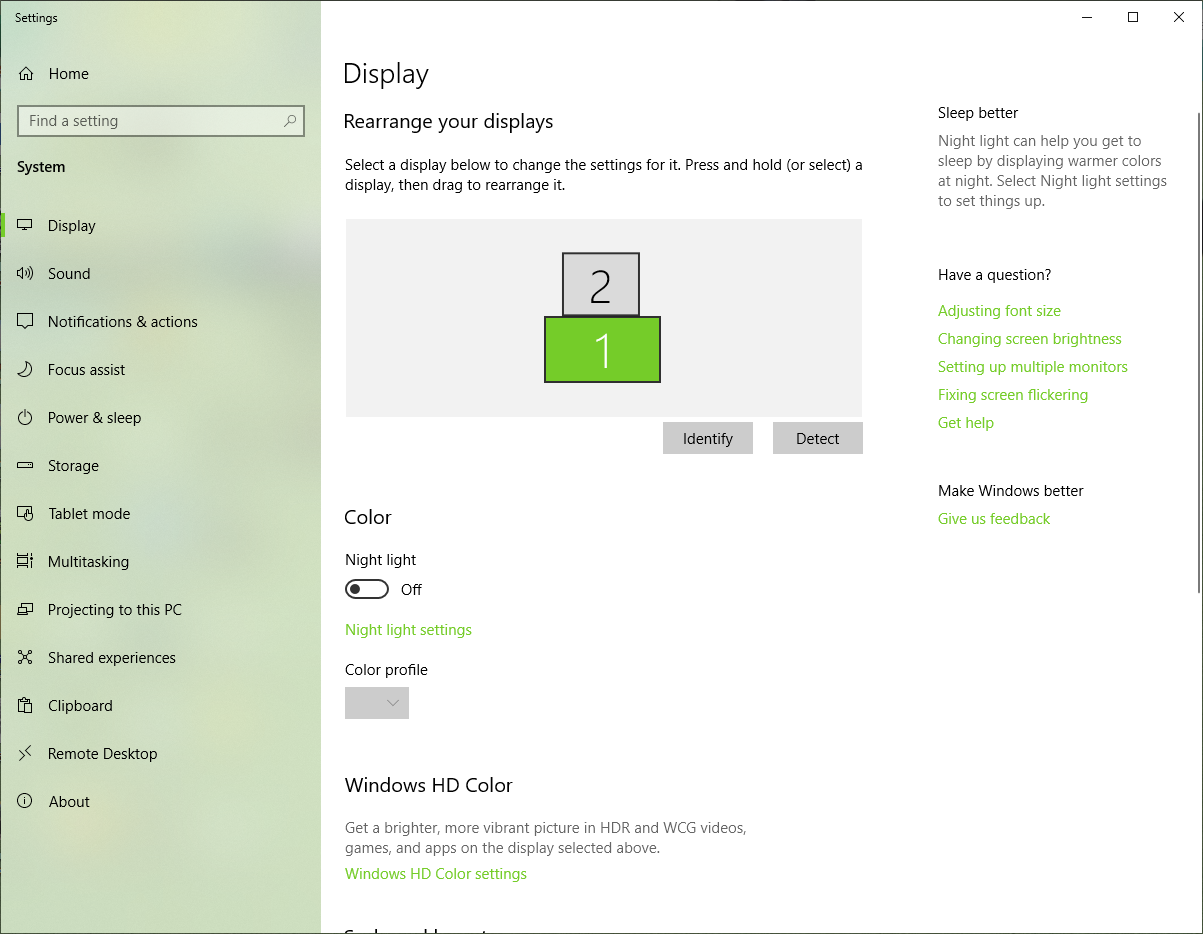Minimize the Settings window
This screenshot has height=934, width=1203.
click(1087, 17)
